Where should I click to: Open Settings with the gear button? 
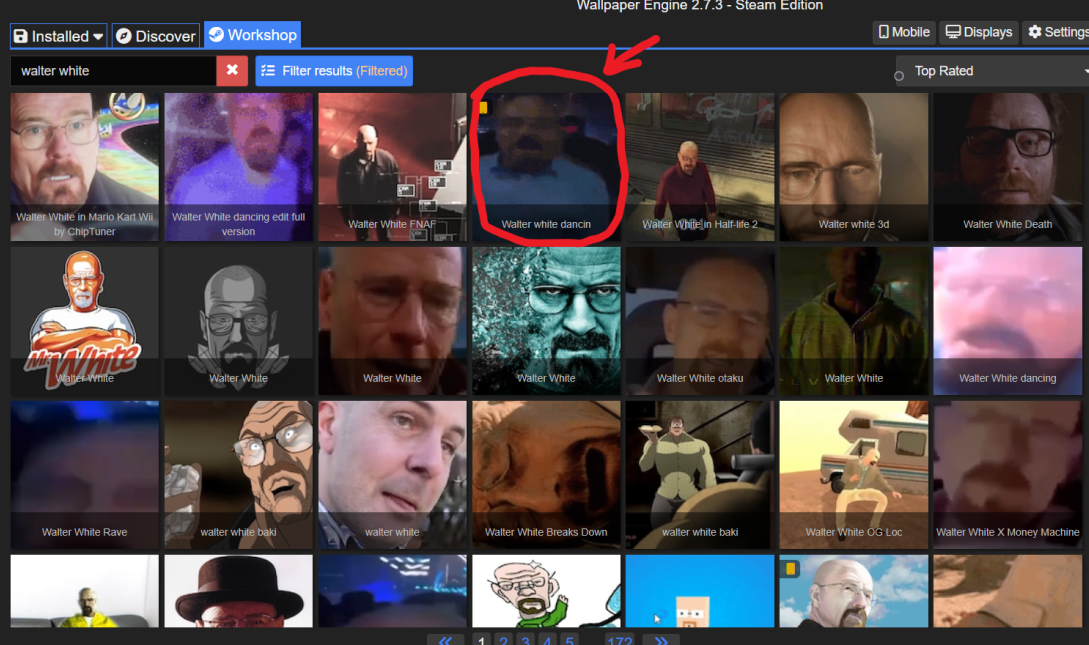click(1058, 32)
